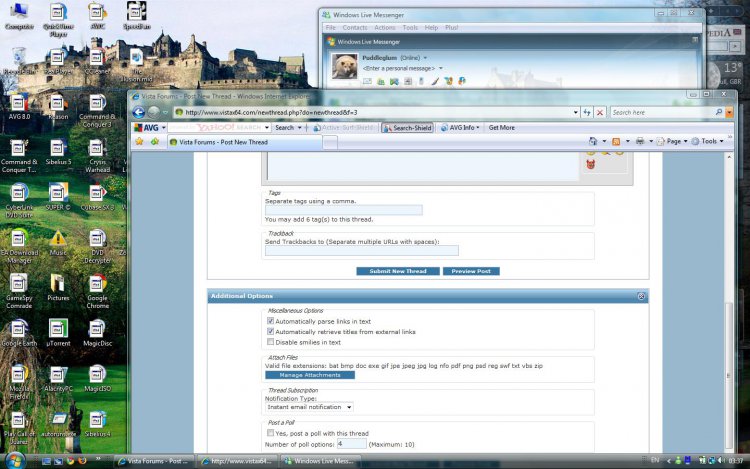Select the Vista Forums - Post New Thread tab
The height and width of the screenshot is (469, 750).
pyautogui.click(x=244, y=142)
